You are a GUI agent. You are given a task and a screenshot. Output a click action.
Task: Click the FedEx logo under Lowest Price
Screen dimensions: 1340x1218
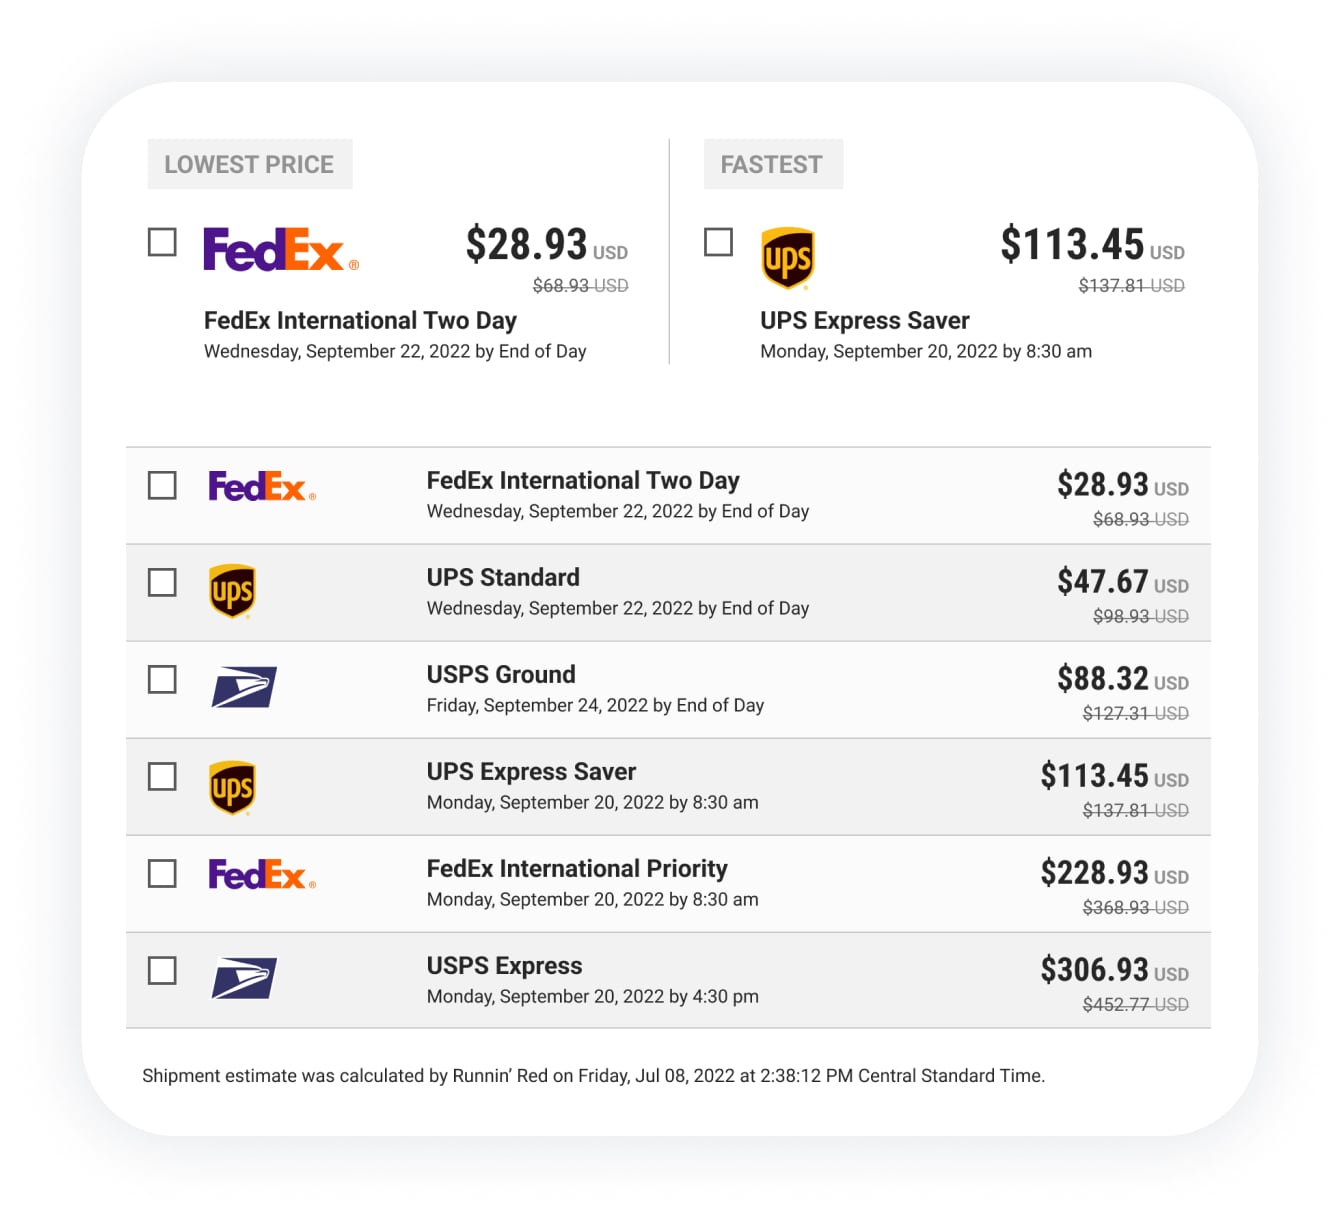coord(281,250)
